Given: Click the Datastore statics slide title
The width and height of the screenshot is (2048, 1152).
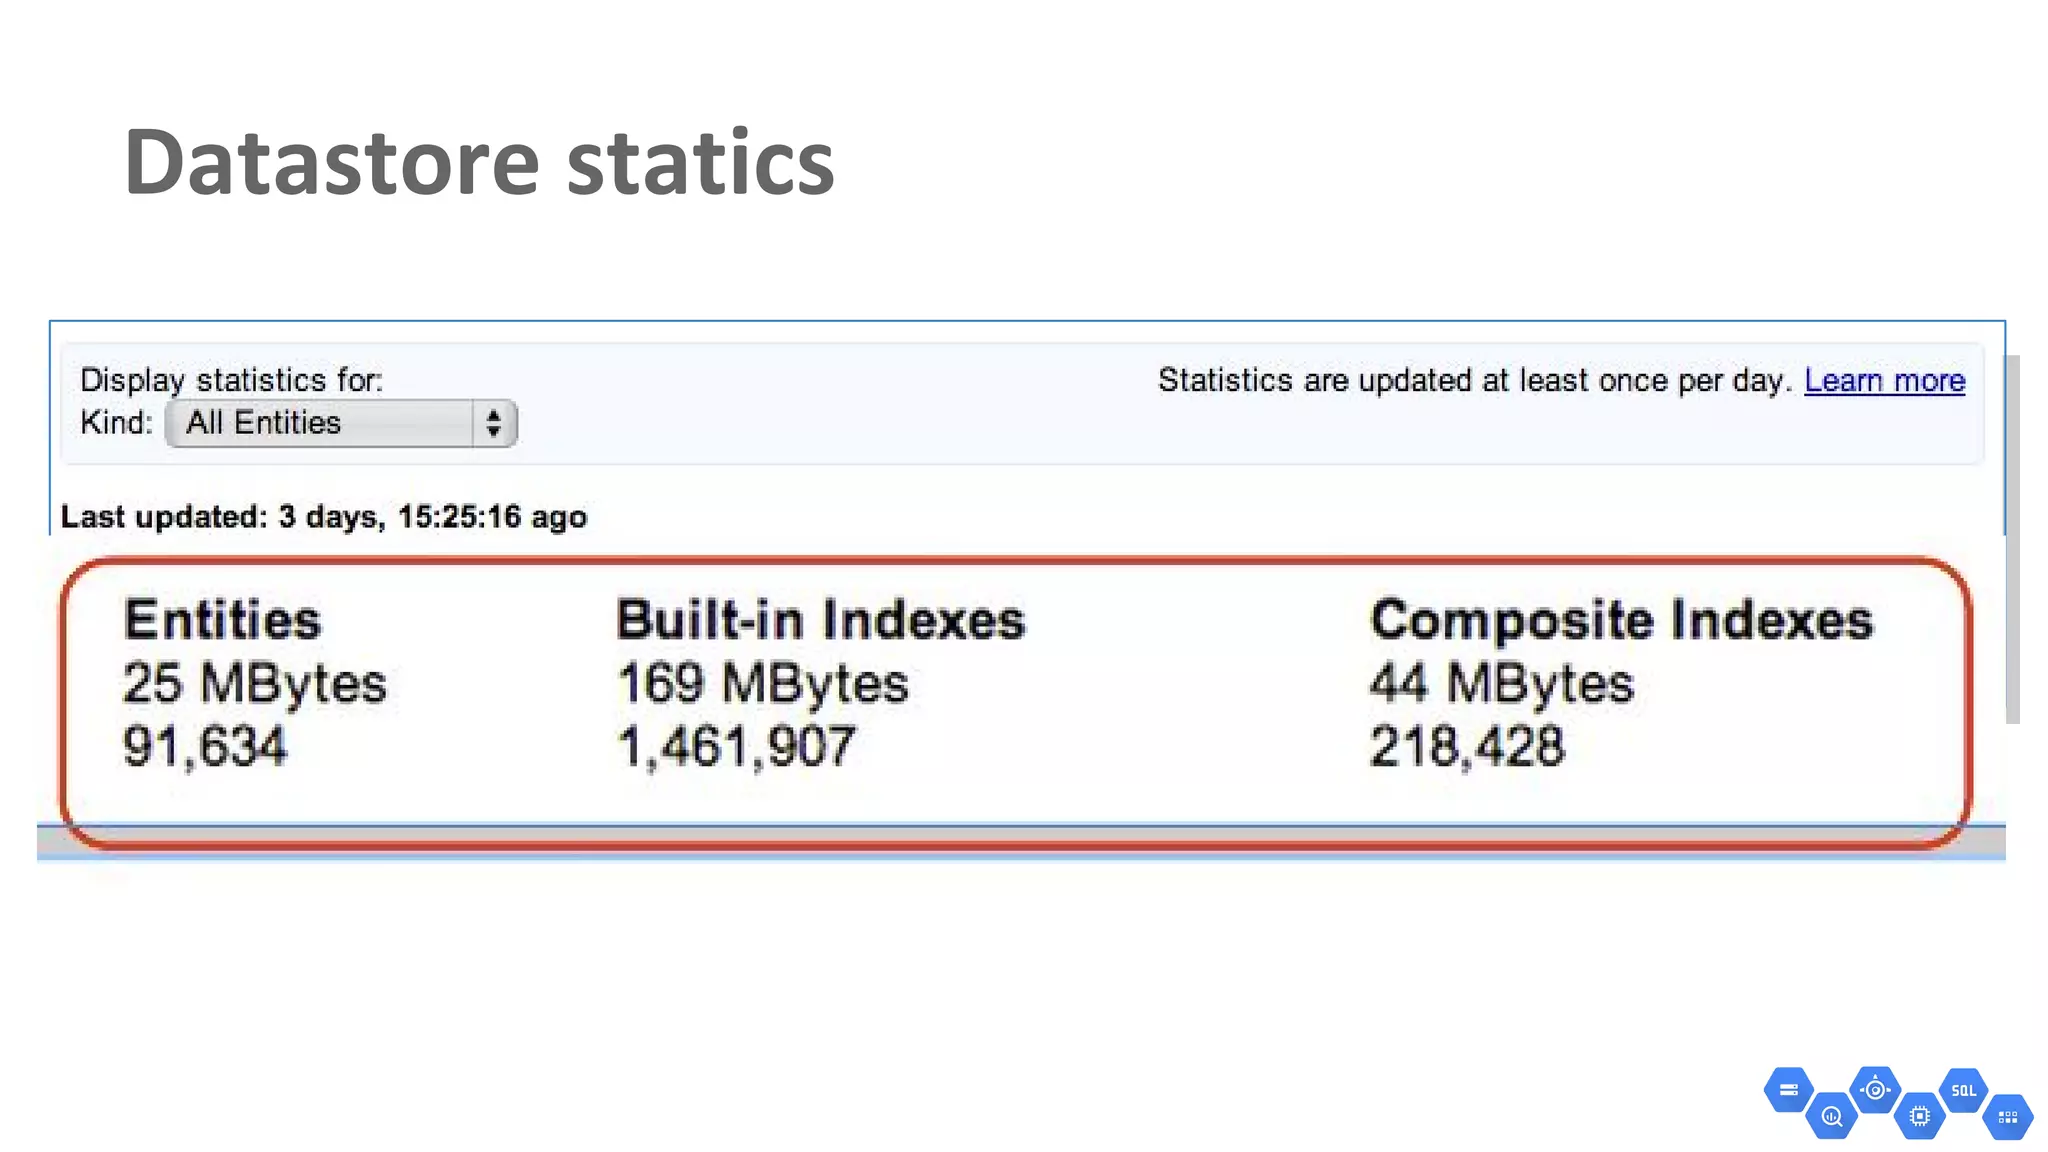Looking at the screenshot, I should (479, 162).
